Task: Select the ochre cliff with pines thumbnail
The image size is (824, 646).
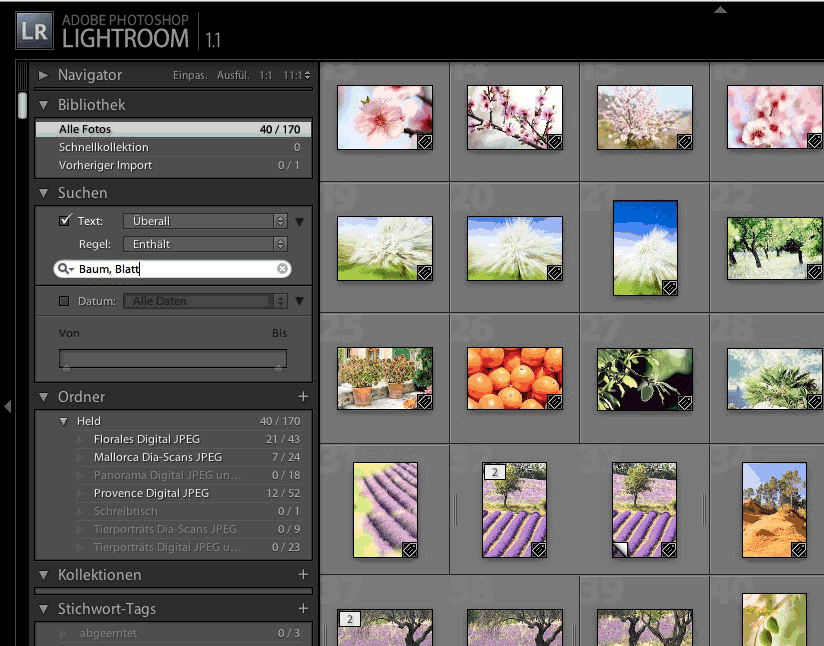Action: click(x=775, y=510)
